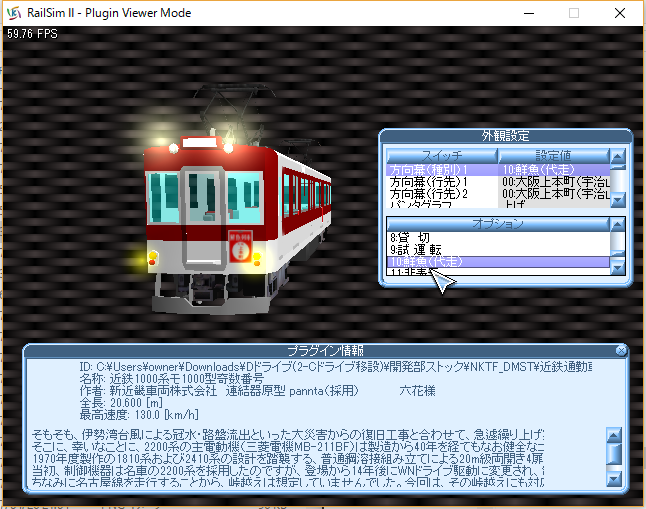
Task: Click the plugin description scroll-down arrow
Action: [x=614, y=479]
